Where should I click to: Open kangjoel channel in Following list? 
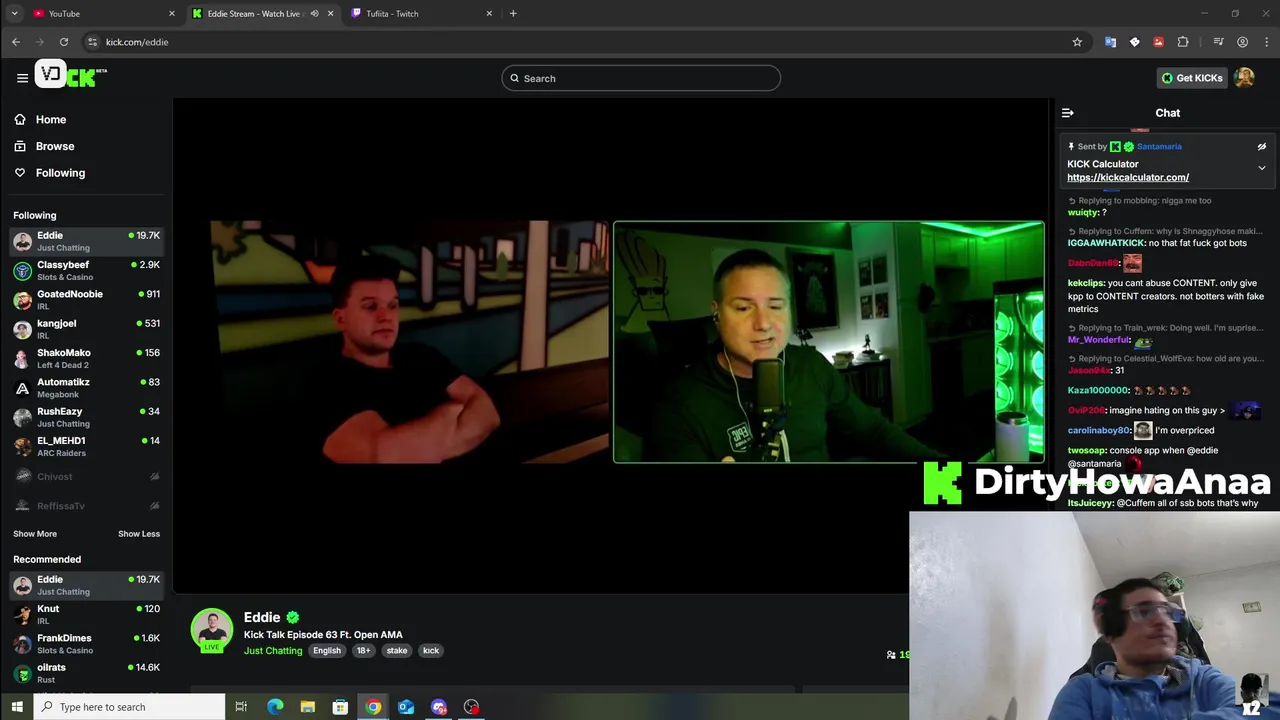point(87,329)
